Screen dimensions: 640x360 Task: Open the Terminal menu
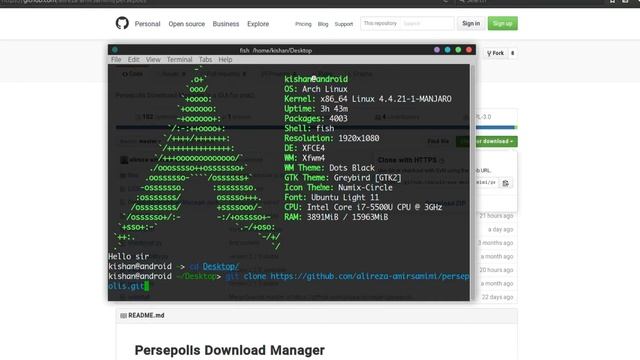point(179,60)
